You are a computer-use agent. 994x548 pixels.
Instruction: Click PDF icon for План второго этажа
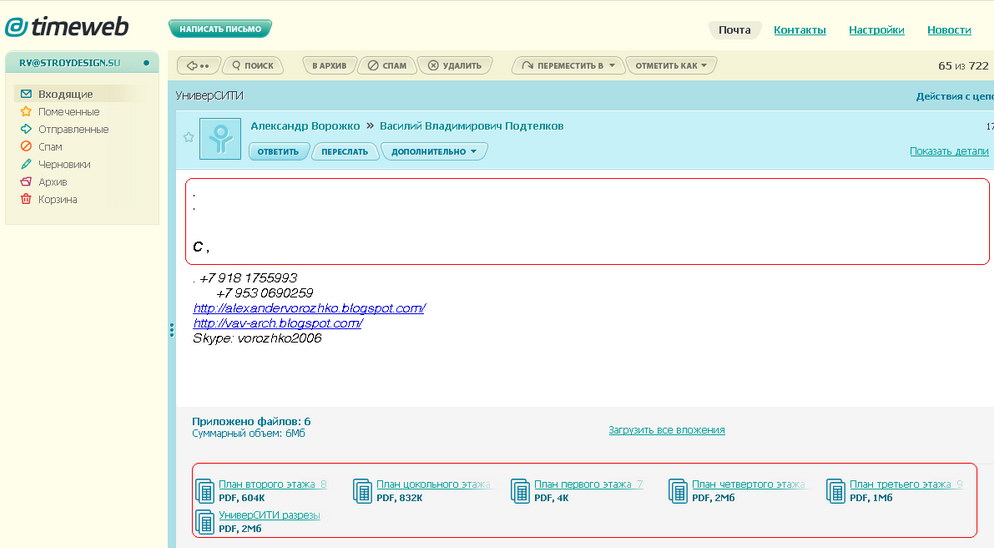click(x=204, y=491)
